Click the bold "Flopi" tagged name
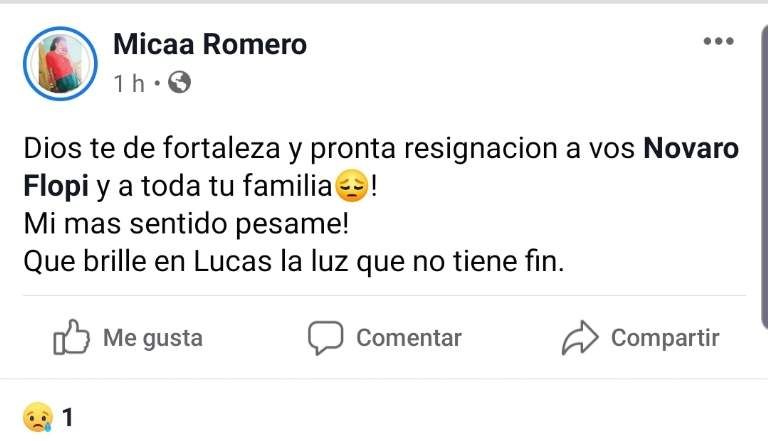This screenshot has width=768, height=441. [x=48, y=187]
